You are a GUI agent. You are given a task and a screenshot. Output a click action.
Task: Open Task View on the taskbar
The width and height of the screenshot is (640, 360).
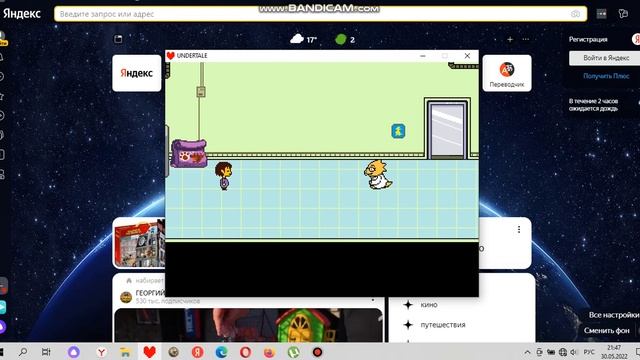pyautogui.click(x=46, y=352)
